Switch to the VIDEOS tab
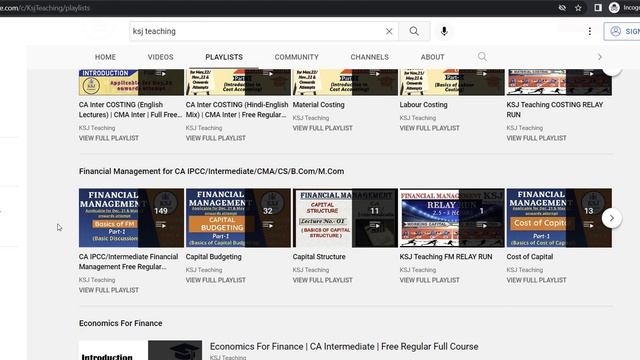Viewport: 640px width, 360px height. 160,57
